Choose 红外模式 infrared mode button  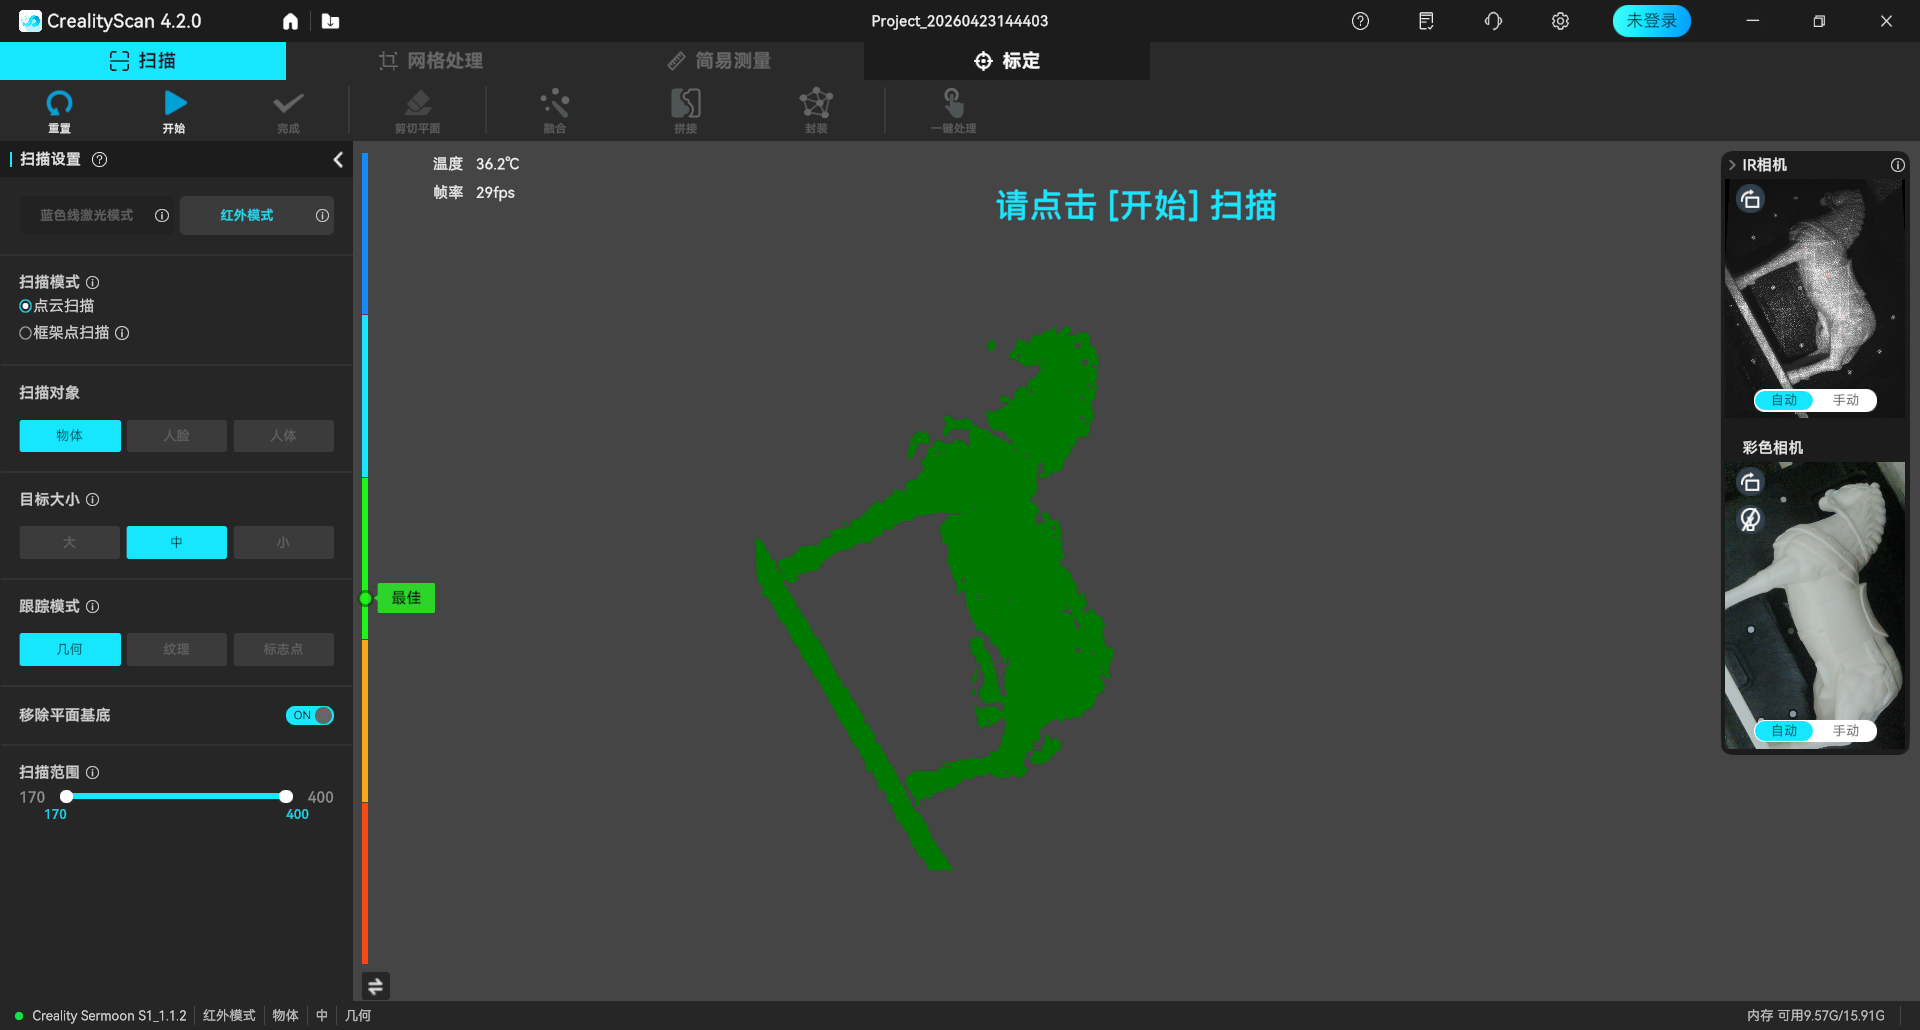[x=247, y=216]
